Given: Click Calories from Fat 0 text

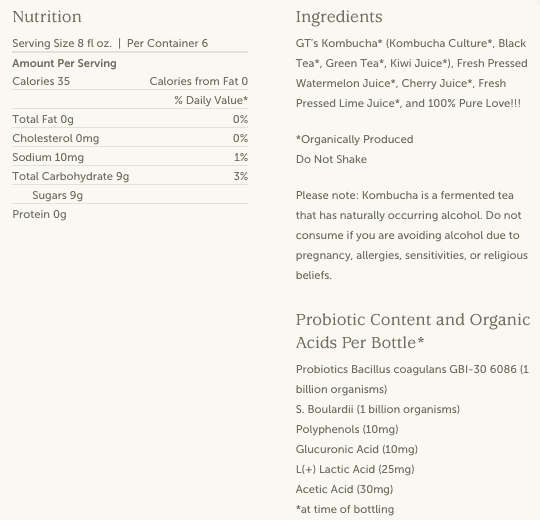Looking at the screenshot, I should coord(199,81).
